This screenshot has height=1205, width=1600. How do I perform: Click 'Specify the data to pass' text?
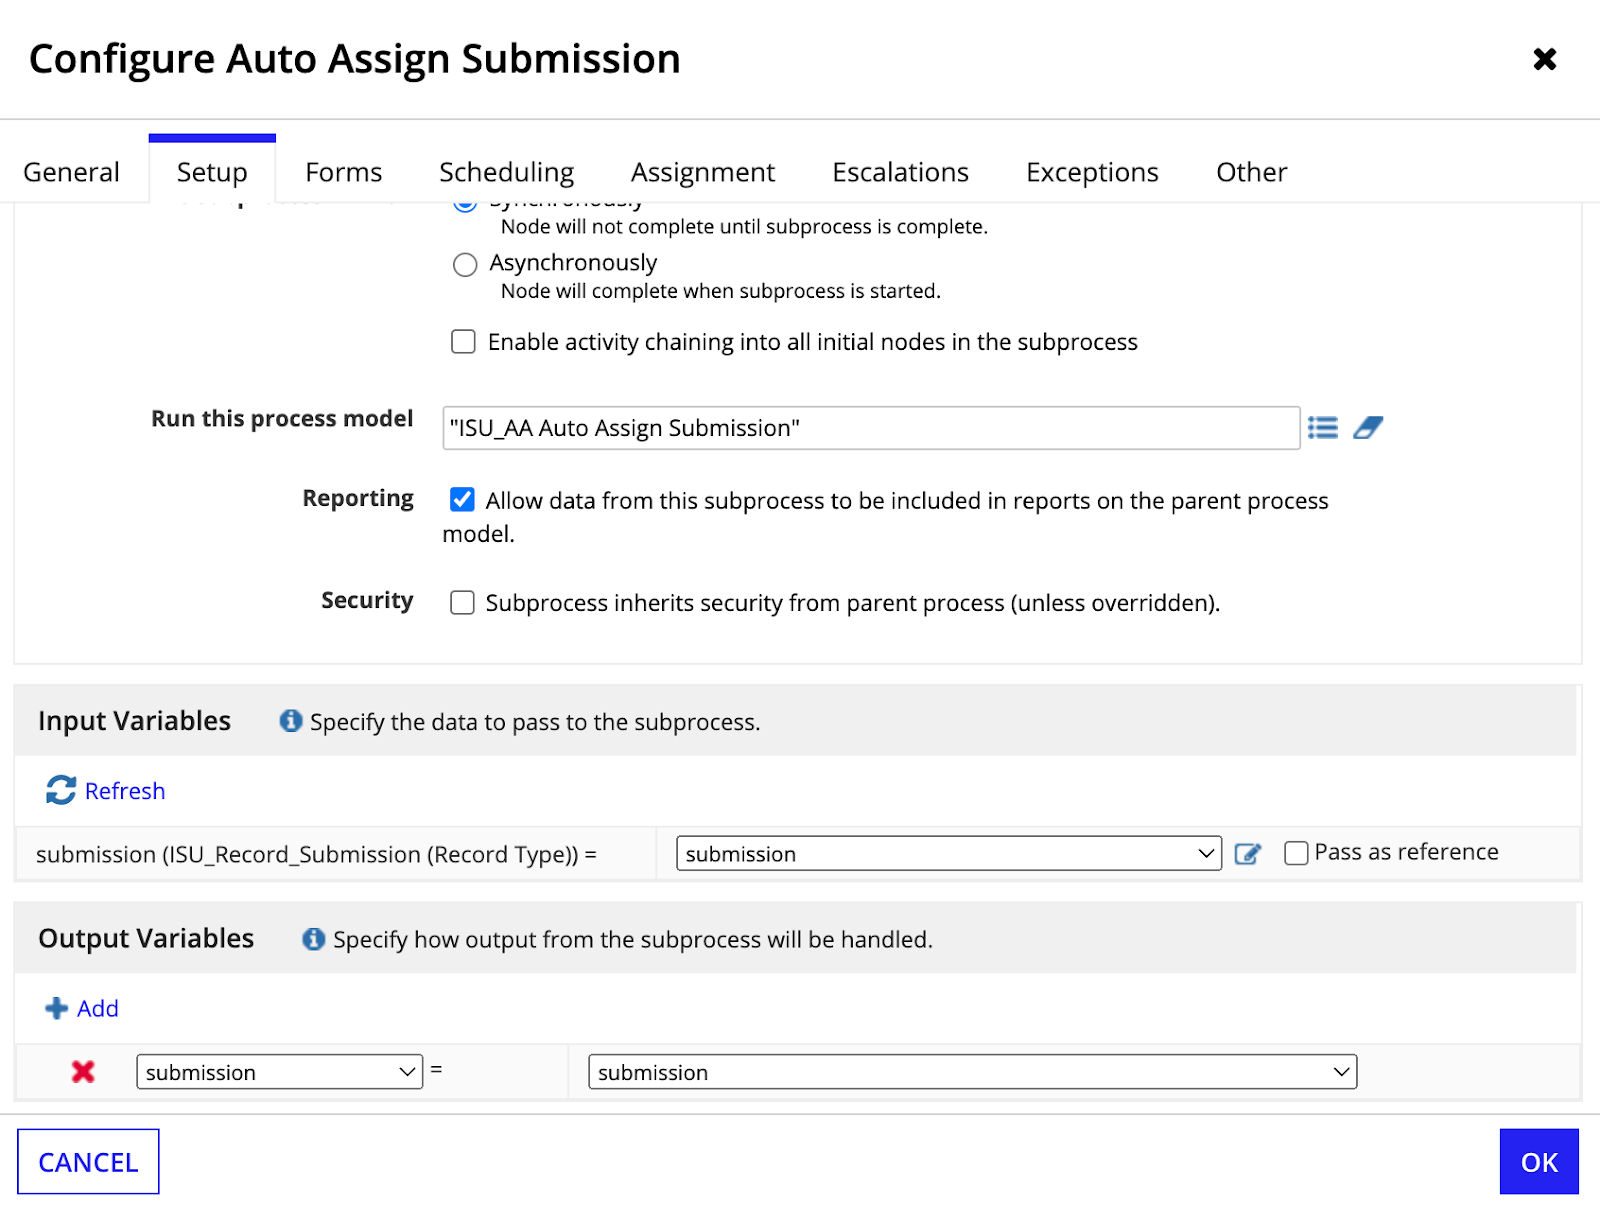535,722
